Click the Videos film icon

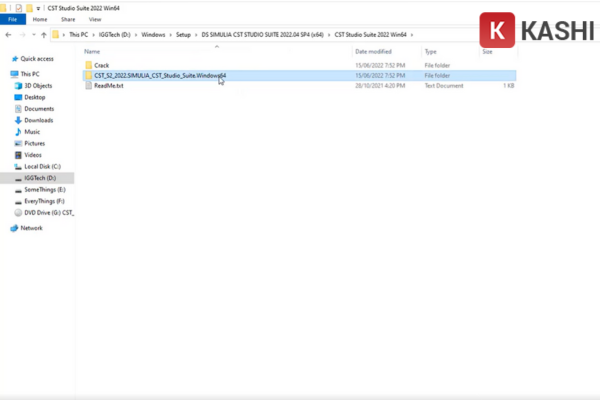(x=18, y=155)
